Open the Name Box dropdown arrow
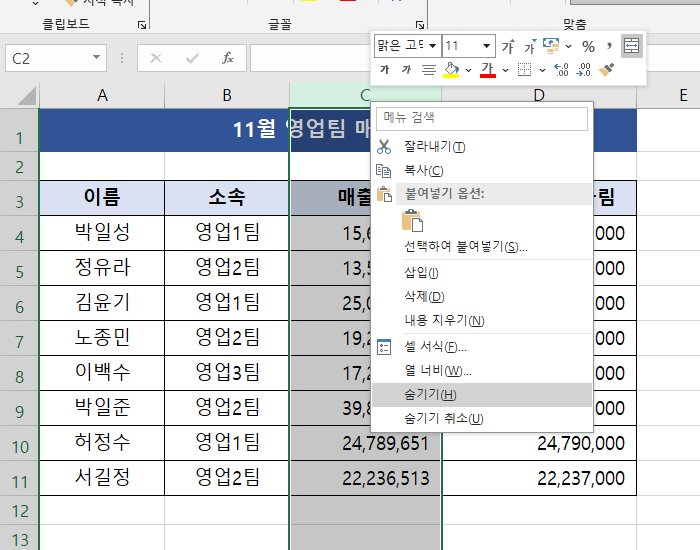This screenshot has width=700, height=550. tap(96, 58)
